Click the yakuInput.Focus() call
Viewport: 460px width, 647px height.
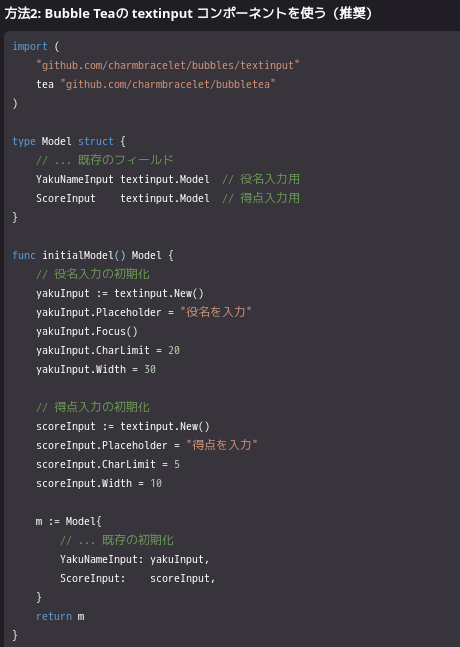[87, 331]
